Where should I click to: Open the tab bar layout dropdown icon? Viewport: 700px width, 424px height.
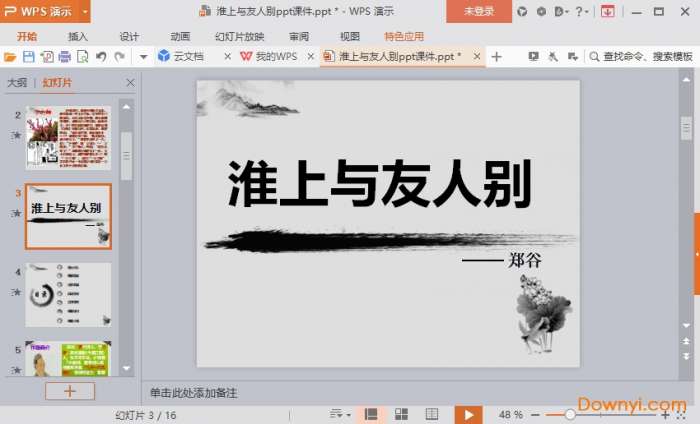pos(573,56)
